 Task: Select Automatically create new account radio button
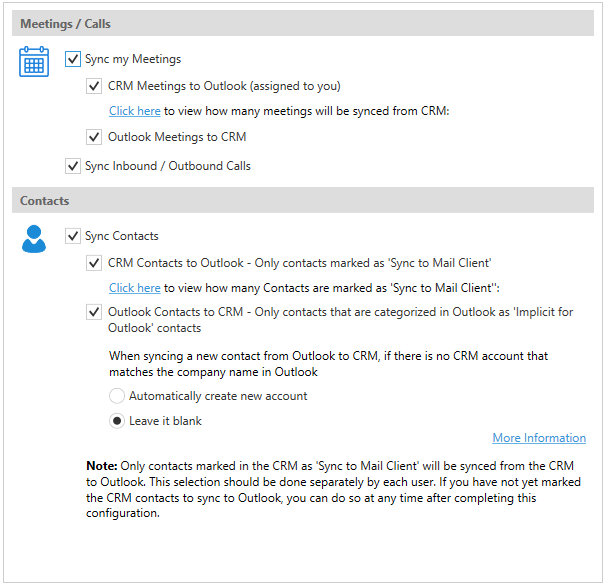(117, 396)
